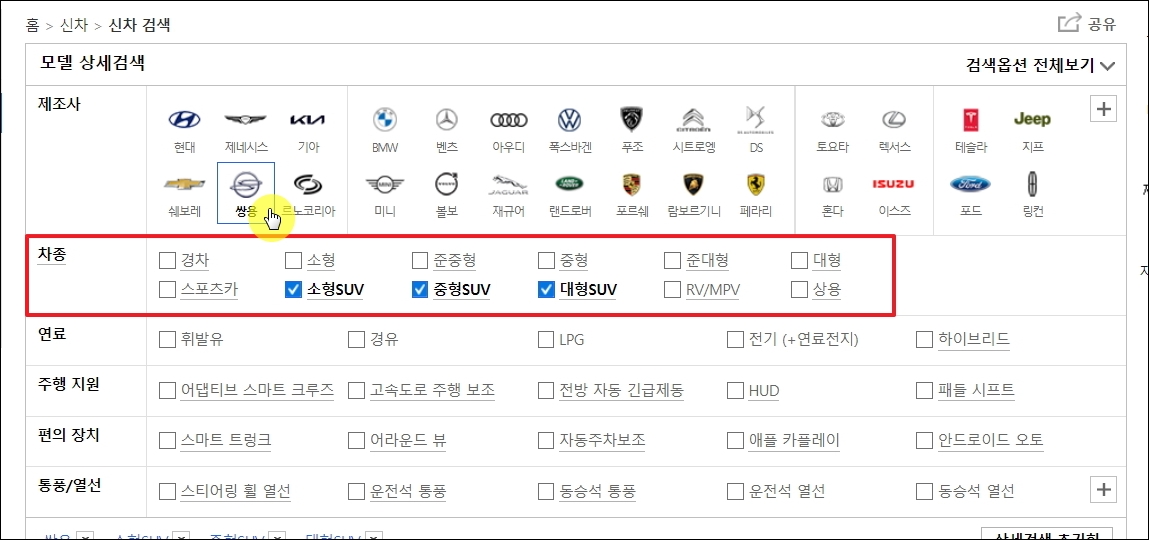
Task: Enable the 운전석 통풍 checkbox
Action: 356,490
